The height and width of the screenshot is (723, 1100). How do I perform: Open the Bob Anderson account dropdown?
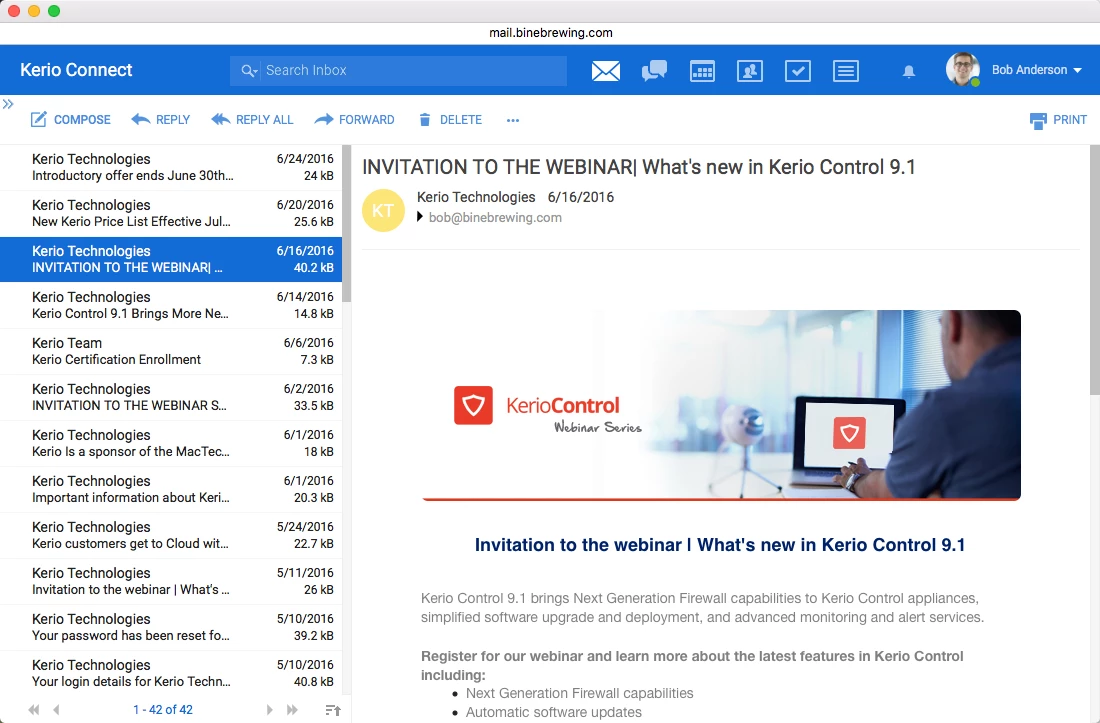click(1036, 70)
